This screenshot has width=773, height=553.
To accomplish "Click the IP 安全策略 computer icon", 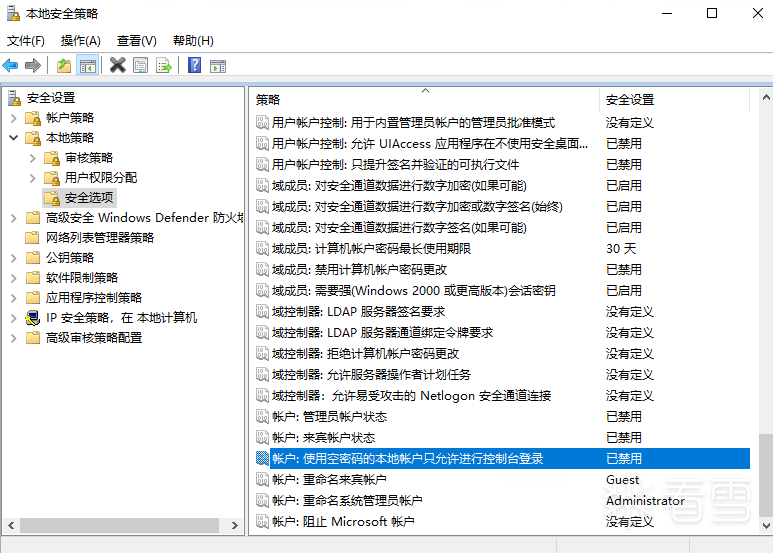I will tap(33, 318).
